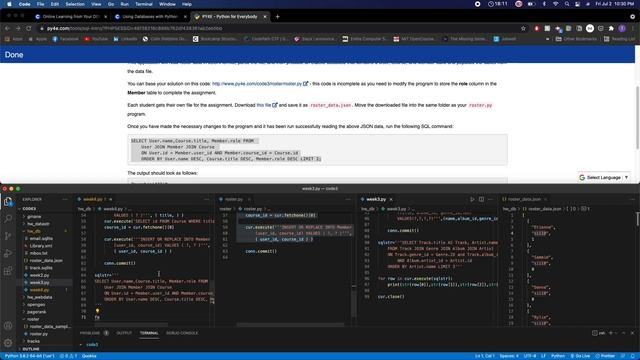Open roster_data.json in hw_db folder
Image resolution: width=640 pixels, height=360 pixels.
pos(46,260)
